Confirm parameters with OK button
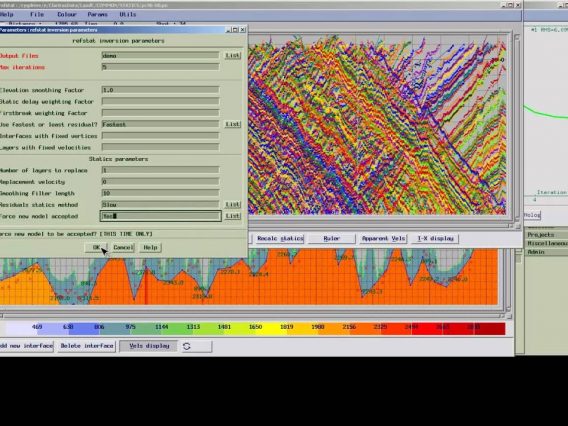This screenshot has height=426, width=568. (x=96, y=247)
